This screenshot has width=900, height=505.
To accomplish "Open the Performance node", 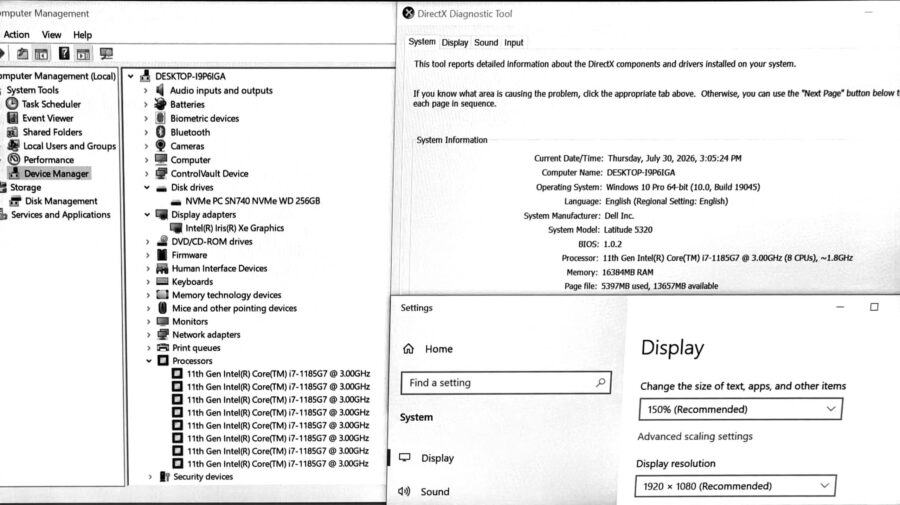I will [x=49, y=160].
